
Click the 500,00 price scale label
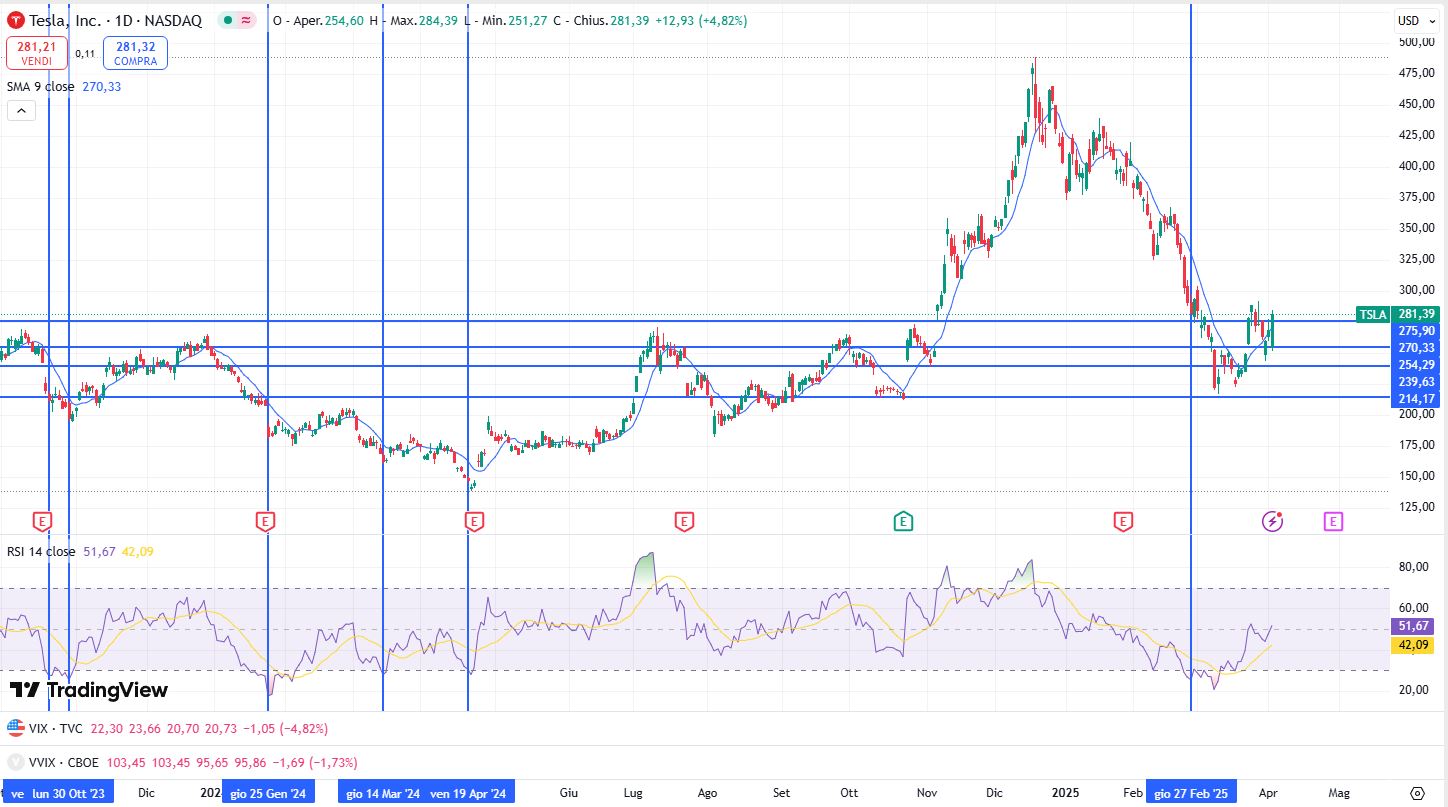1418,42
